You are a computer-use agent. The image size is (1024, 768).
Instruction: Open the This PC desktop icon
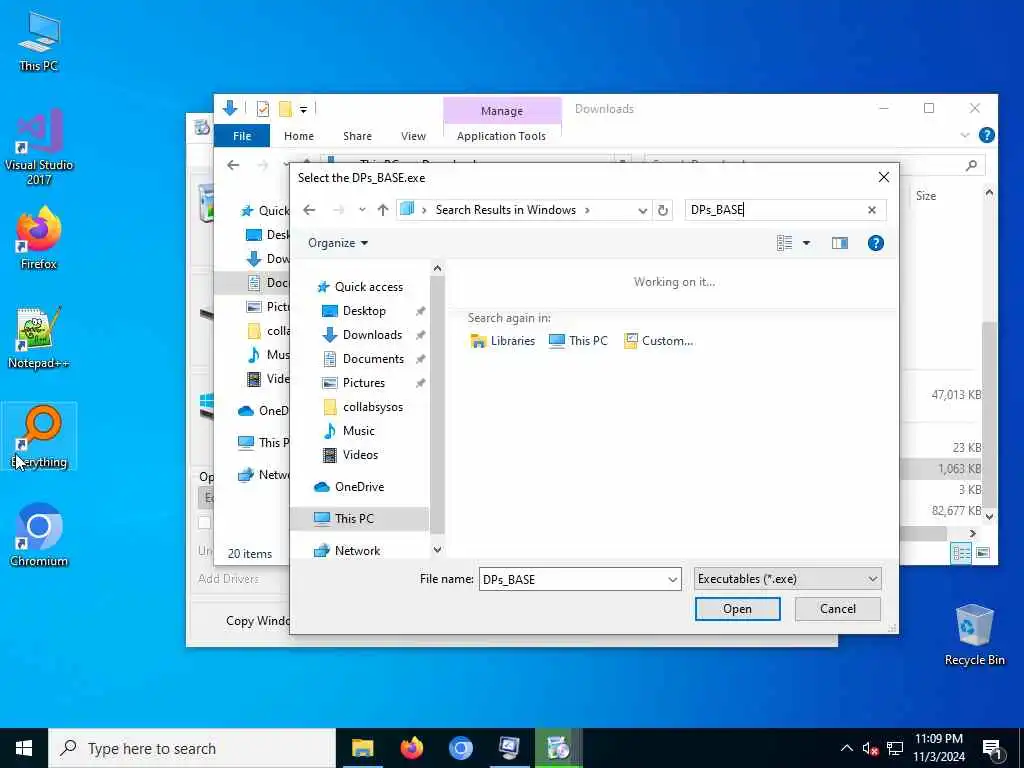39,40
